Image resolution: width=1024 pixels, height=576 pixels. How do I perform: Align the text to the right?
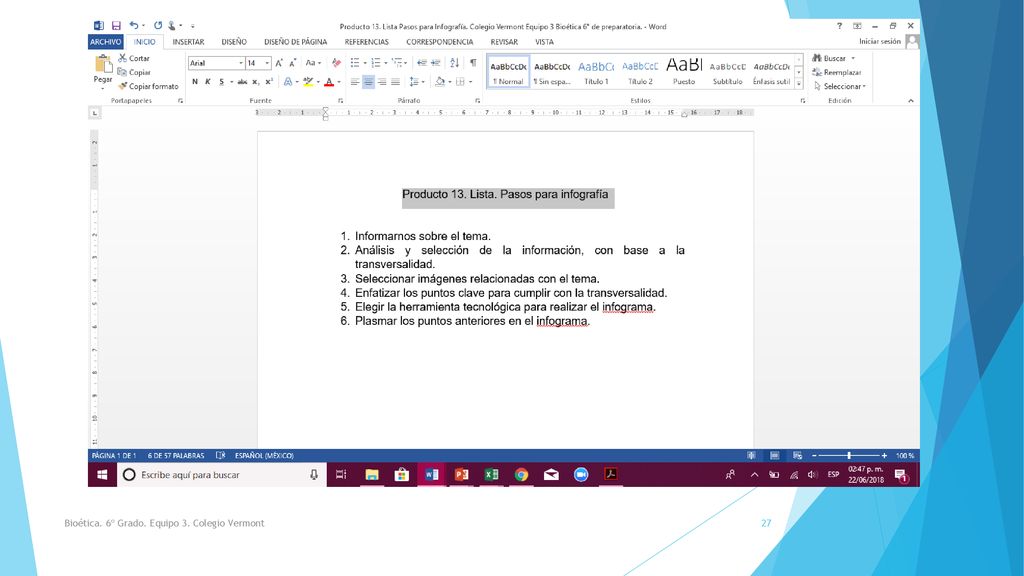(x=382, y=82)
